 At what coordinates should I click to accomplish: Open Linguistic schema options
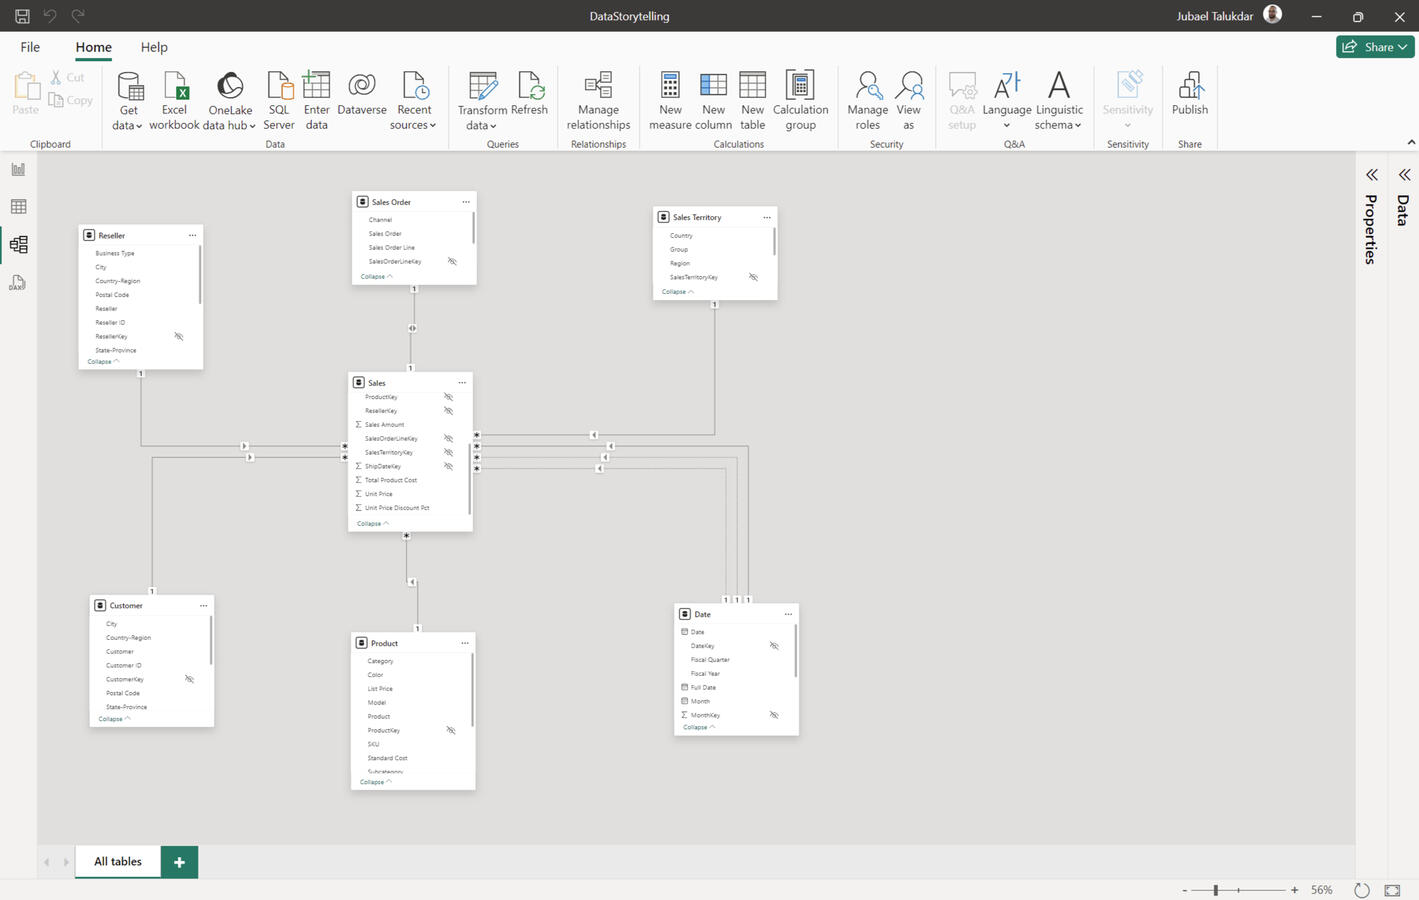[1059, 101]
